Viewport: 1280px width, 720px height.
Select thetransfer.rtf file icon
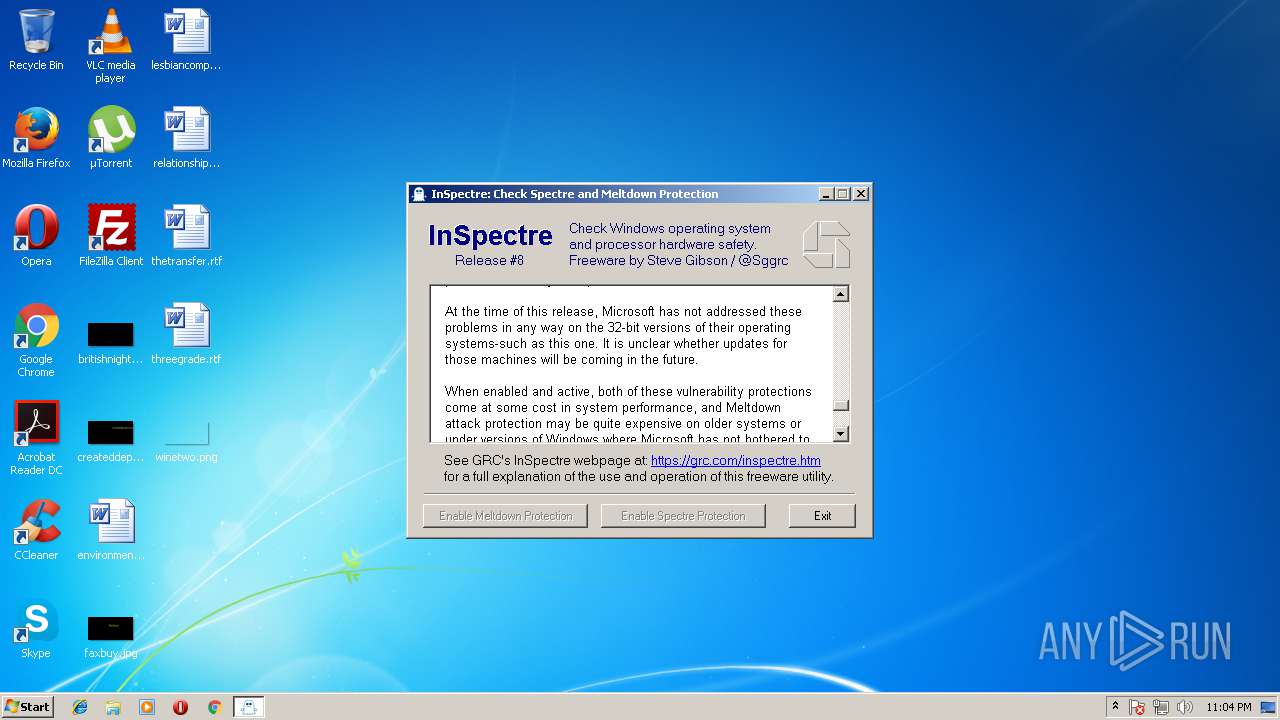[x=186, y=236]
